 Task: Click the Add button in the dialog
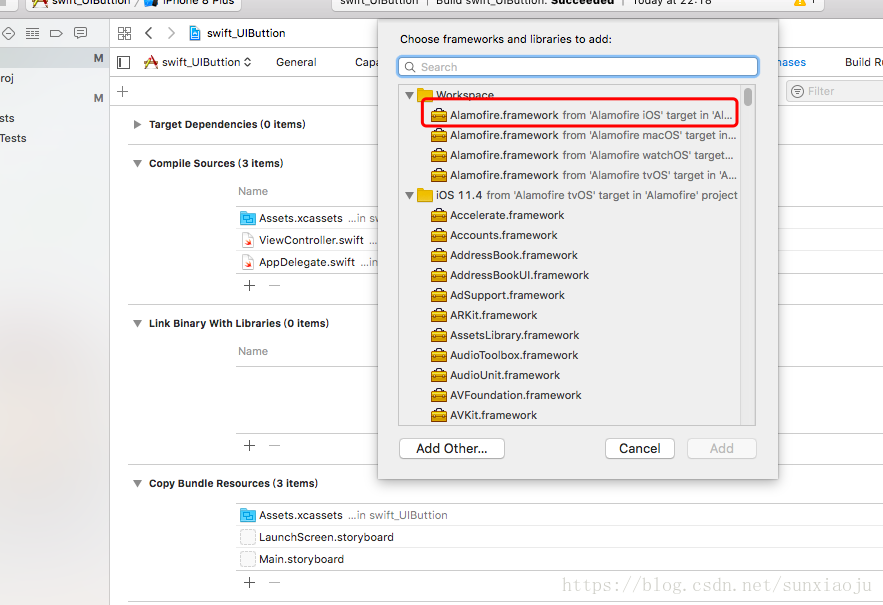721,448
